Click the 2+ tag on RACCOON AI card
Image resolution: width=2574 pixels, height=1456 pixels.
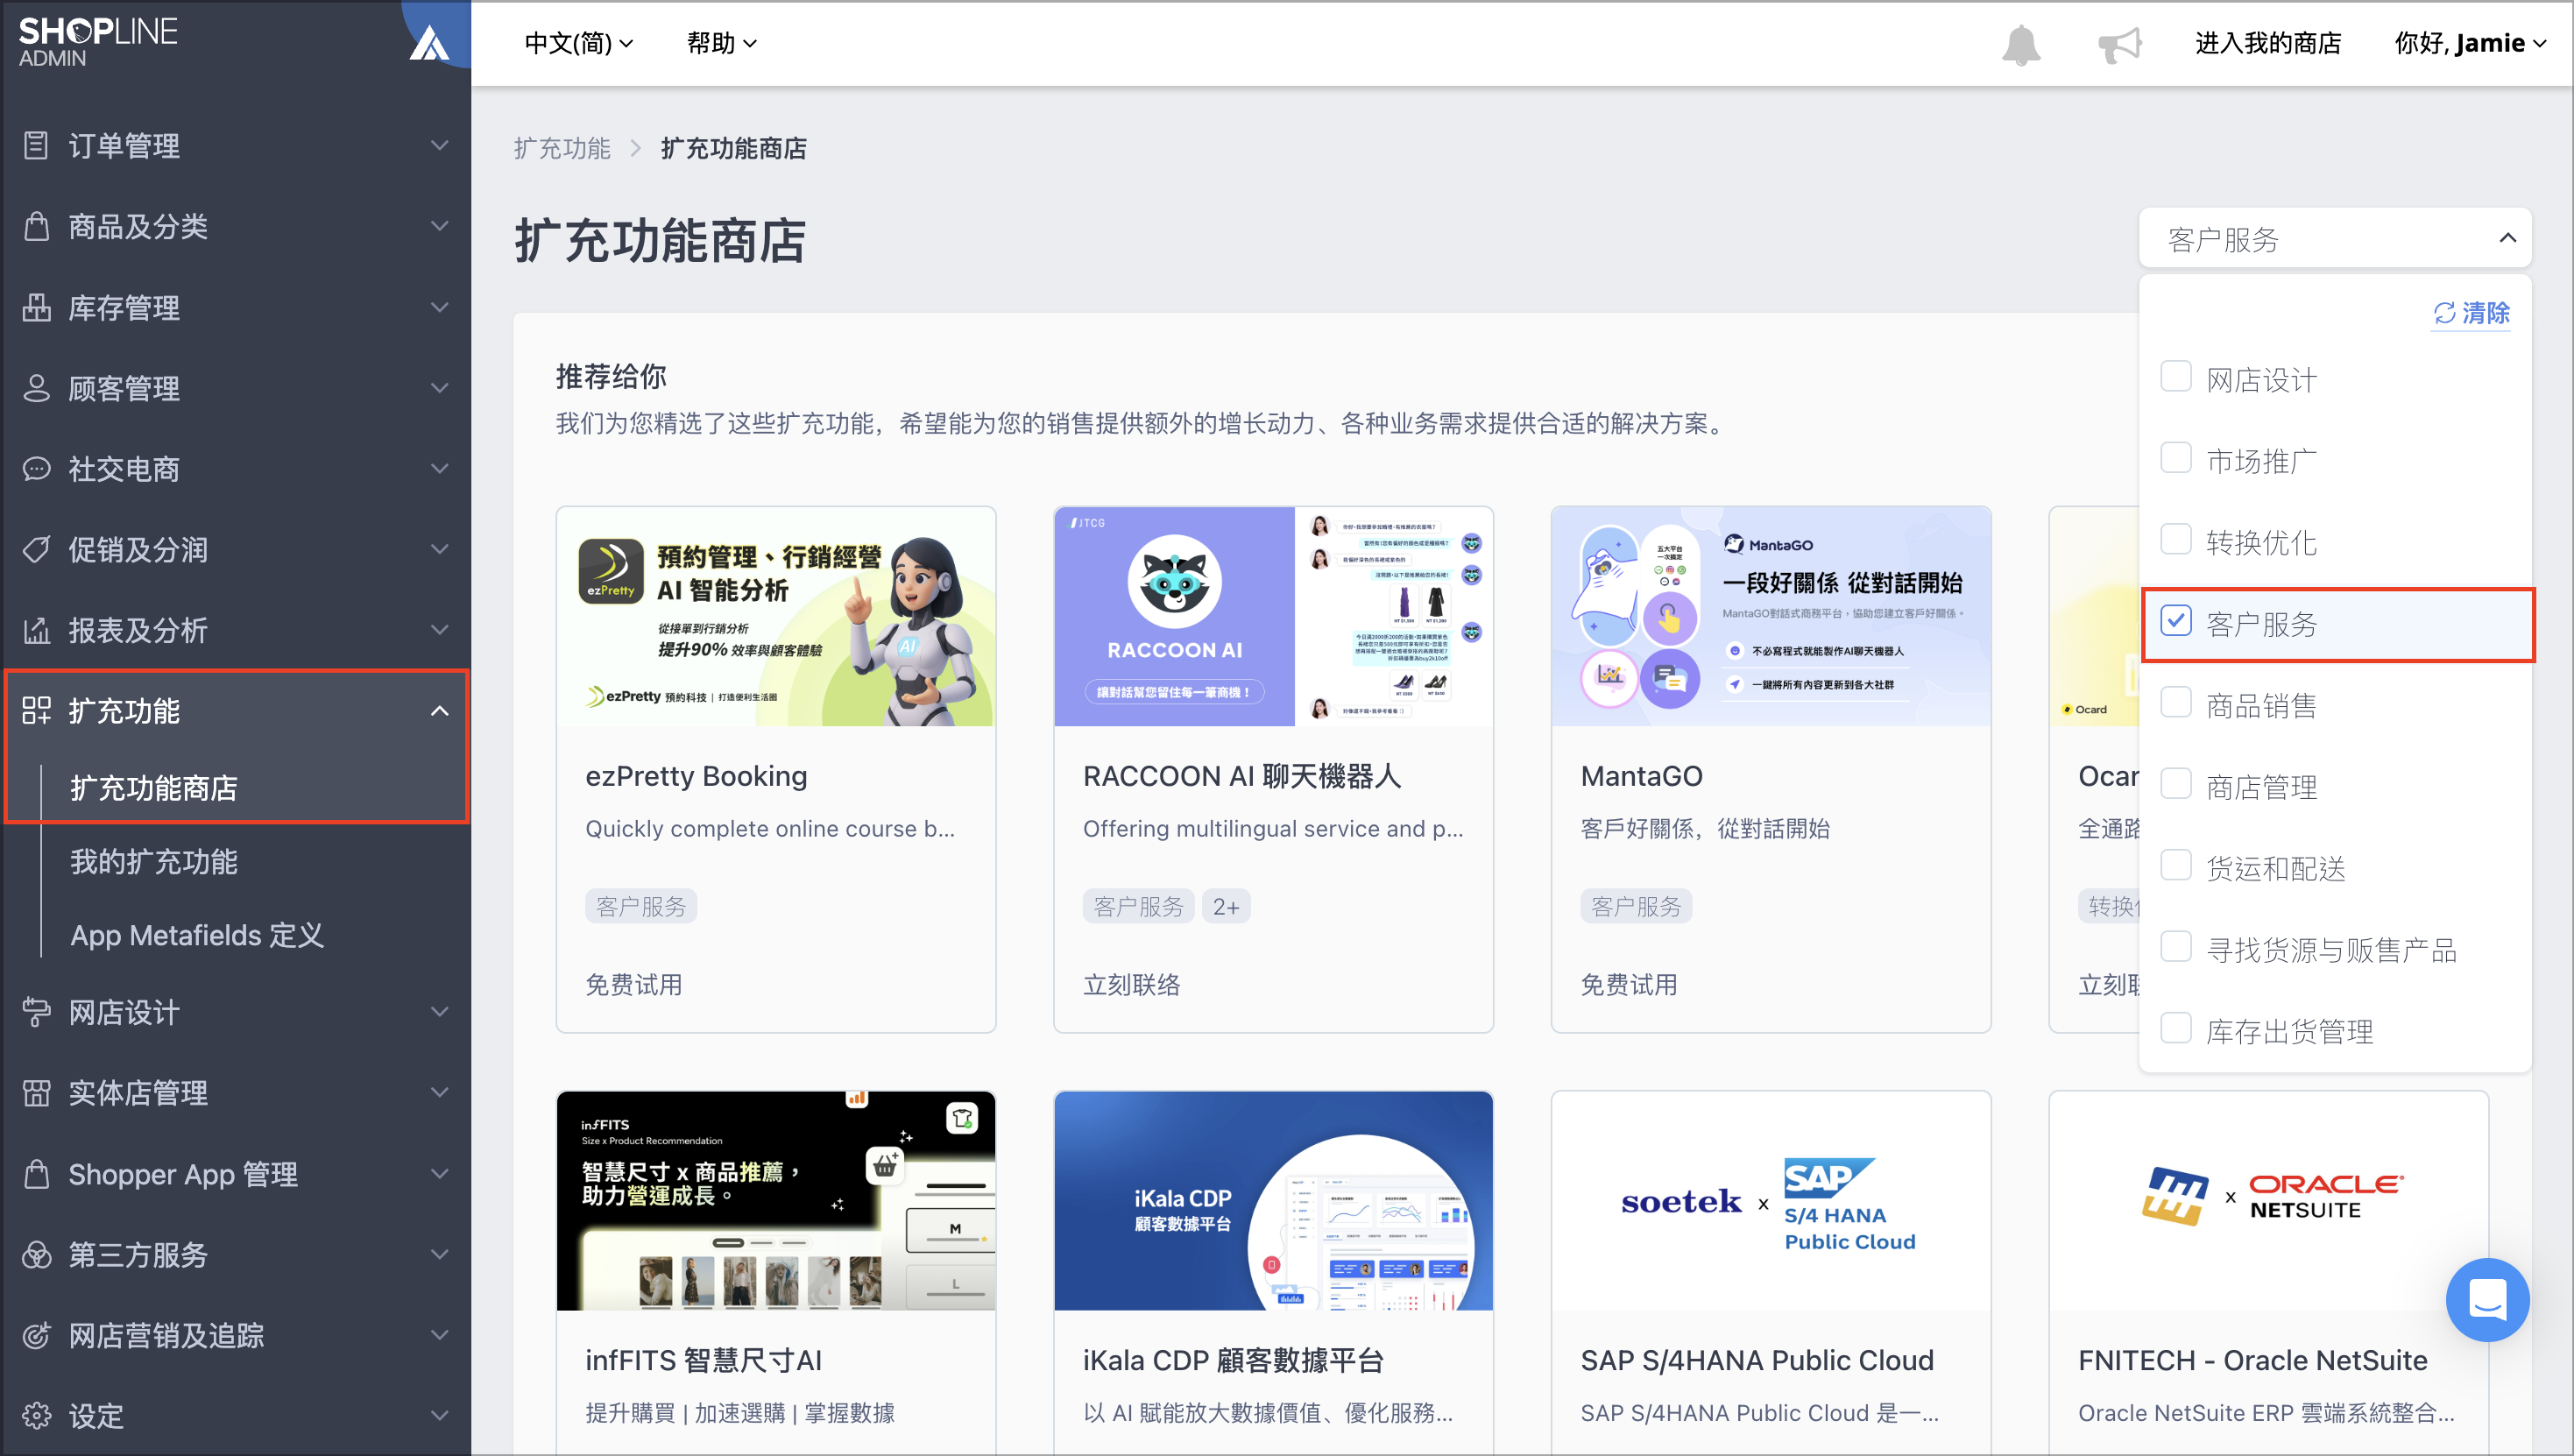click(x=1226, y=906)
